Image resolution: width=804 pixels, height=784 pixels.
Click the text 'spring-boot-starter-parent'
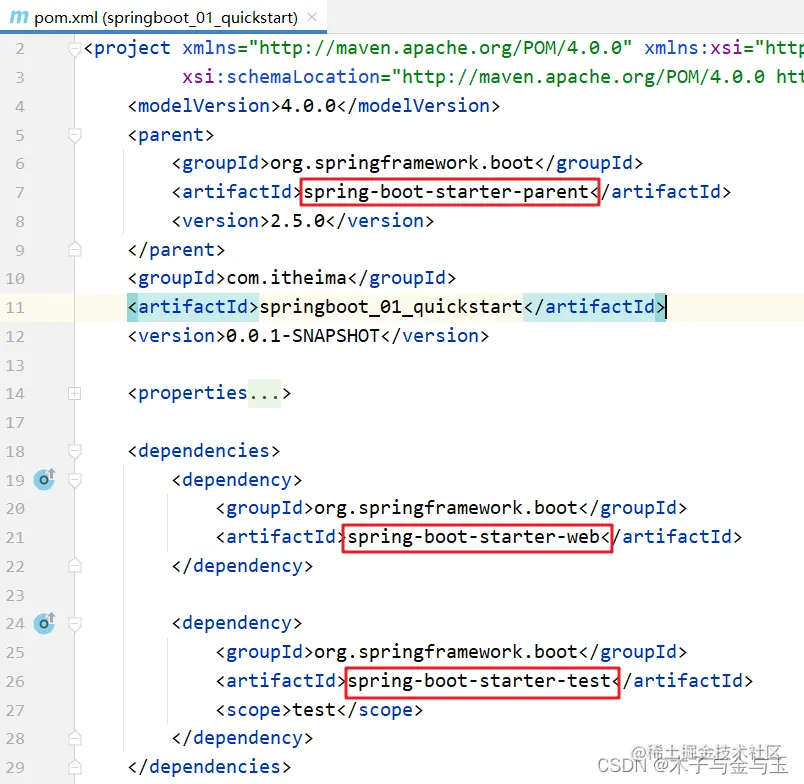[x=446, y=192]
